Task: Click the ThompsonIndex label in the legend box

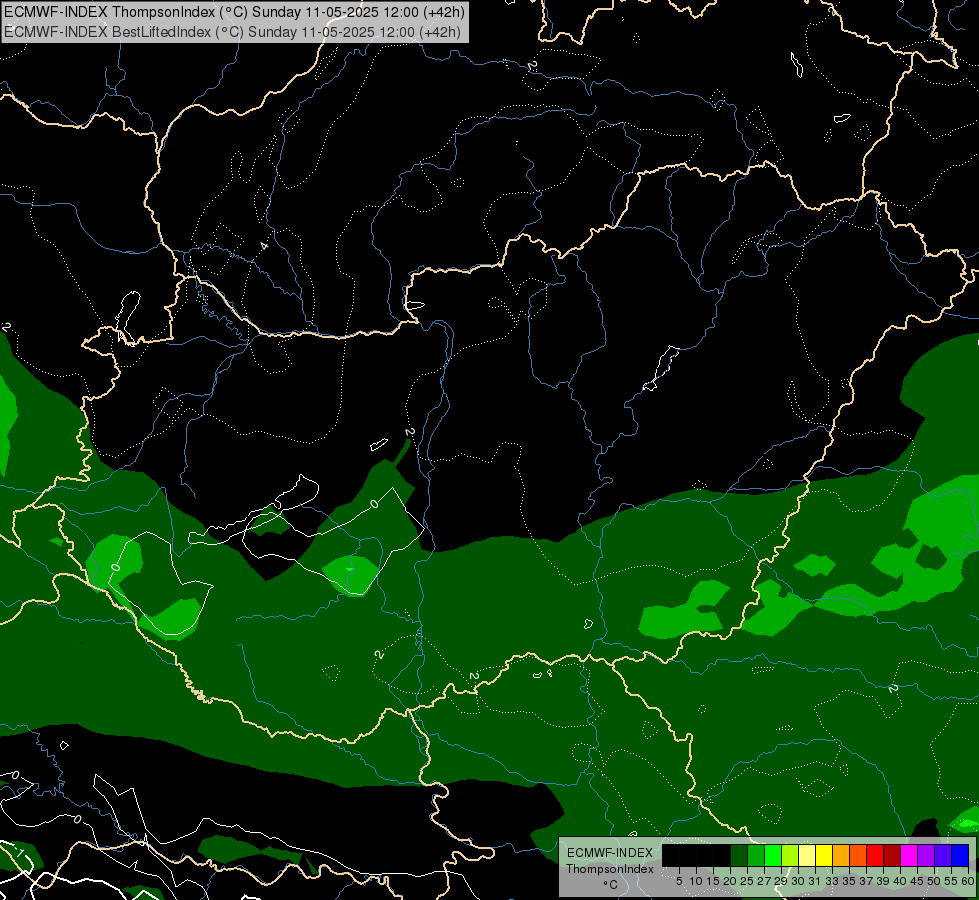Action: pos(610,869)
